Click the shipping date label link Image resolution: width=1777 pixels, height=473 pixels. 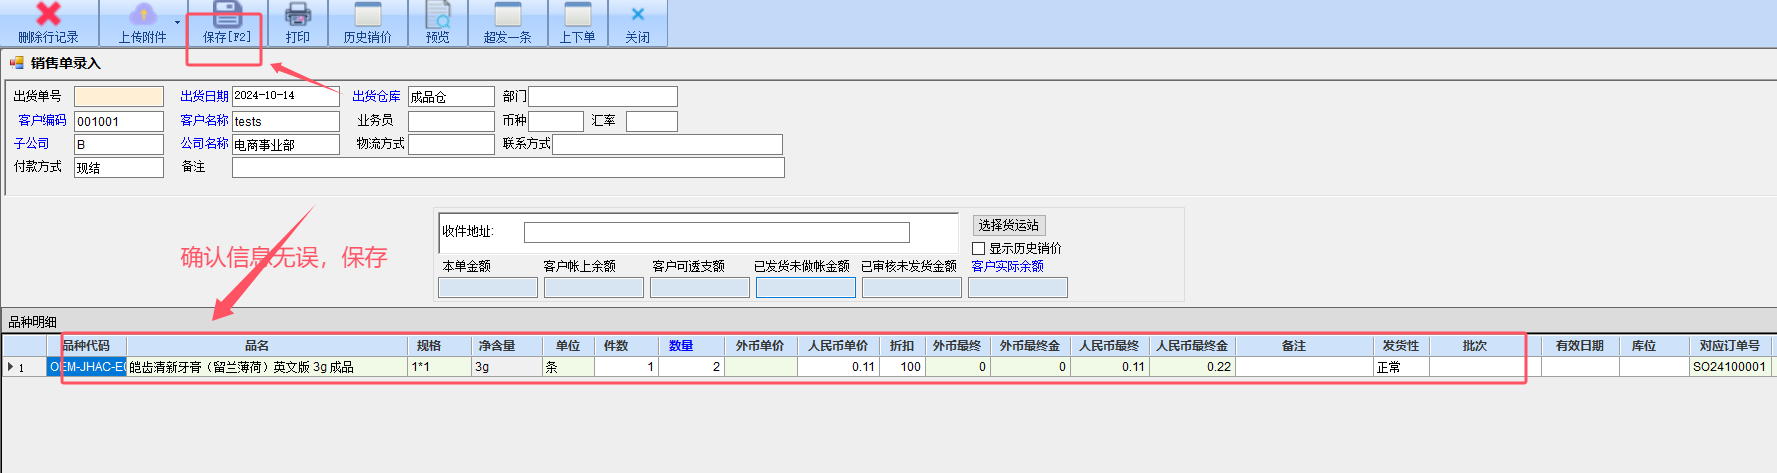pyautogui.click(x=204, y=96)
